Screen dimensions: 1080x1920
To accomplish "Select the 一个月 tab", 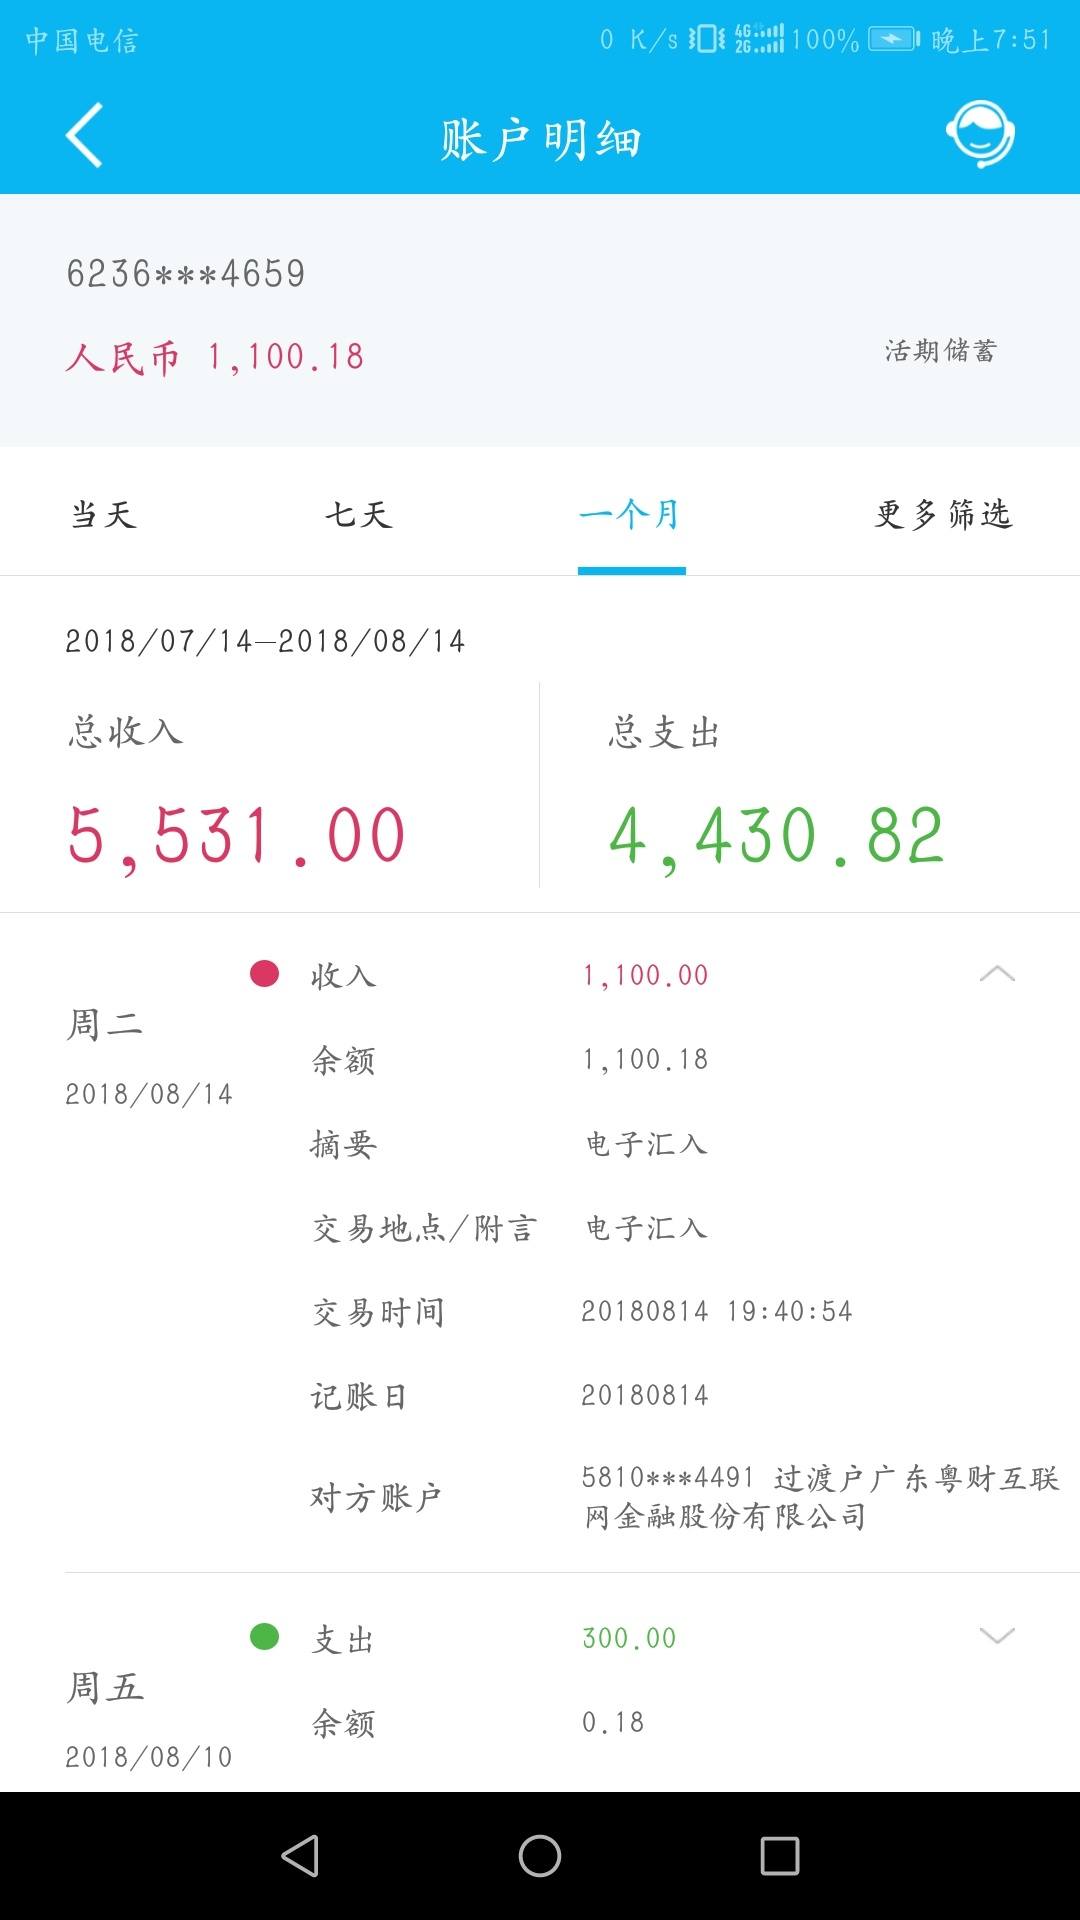I will click(x=631, y=514).
